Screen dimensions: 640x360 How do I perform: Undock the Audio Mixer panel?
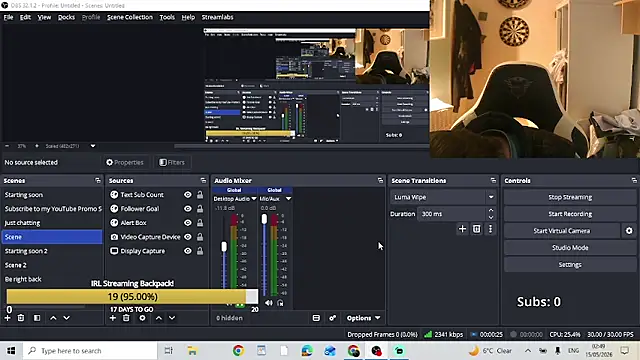pyautogui.click(x=380, y=180)
